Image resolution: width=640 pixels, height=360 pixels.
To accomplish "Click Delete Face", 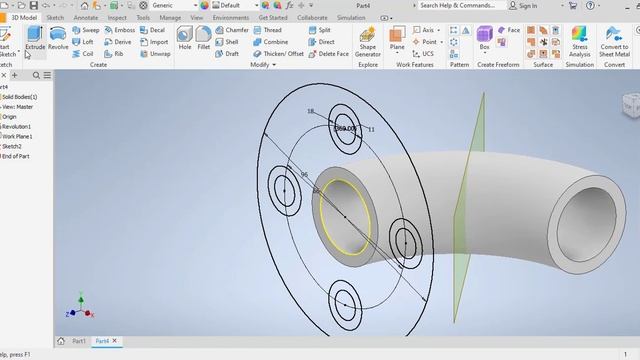I will (329, 54).
